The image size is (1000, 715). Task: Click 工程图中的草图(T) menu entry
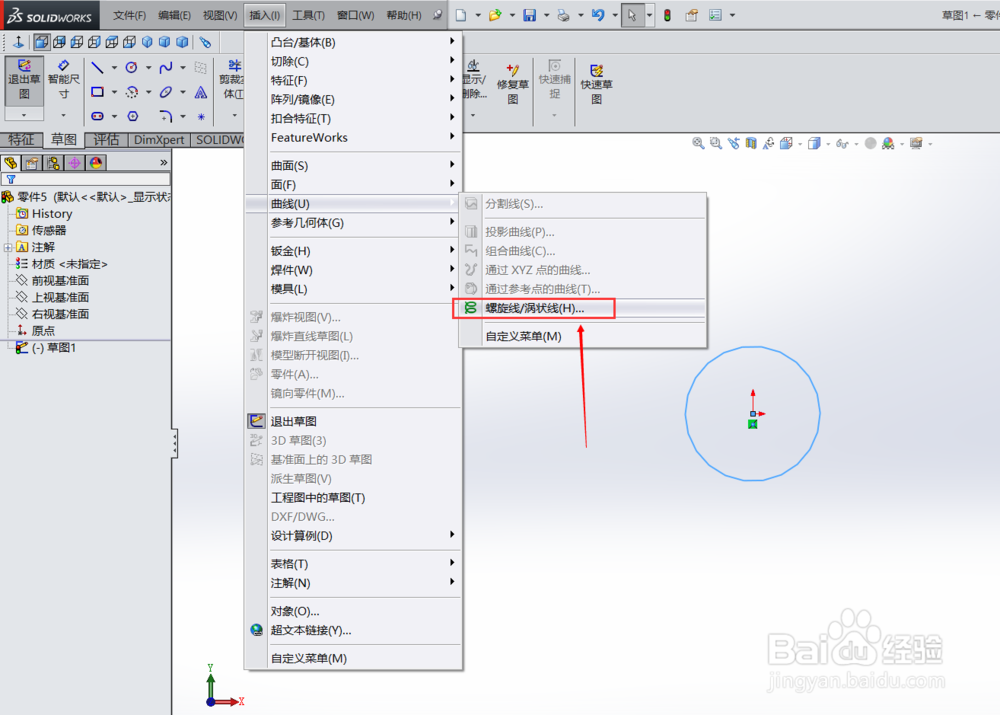tap(318, 498)
